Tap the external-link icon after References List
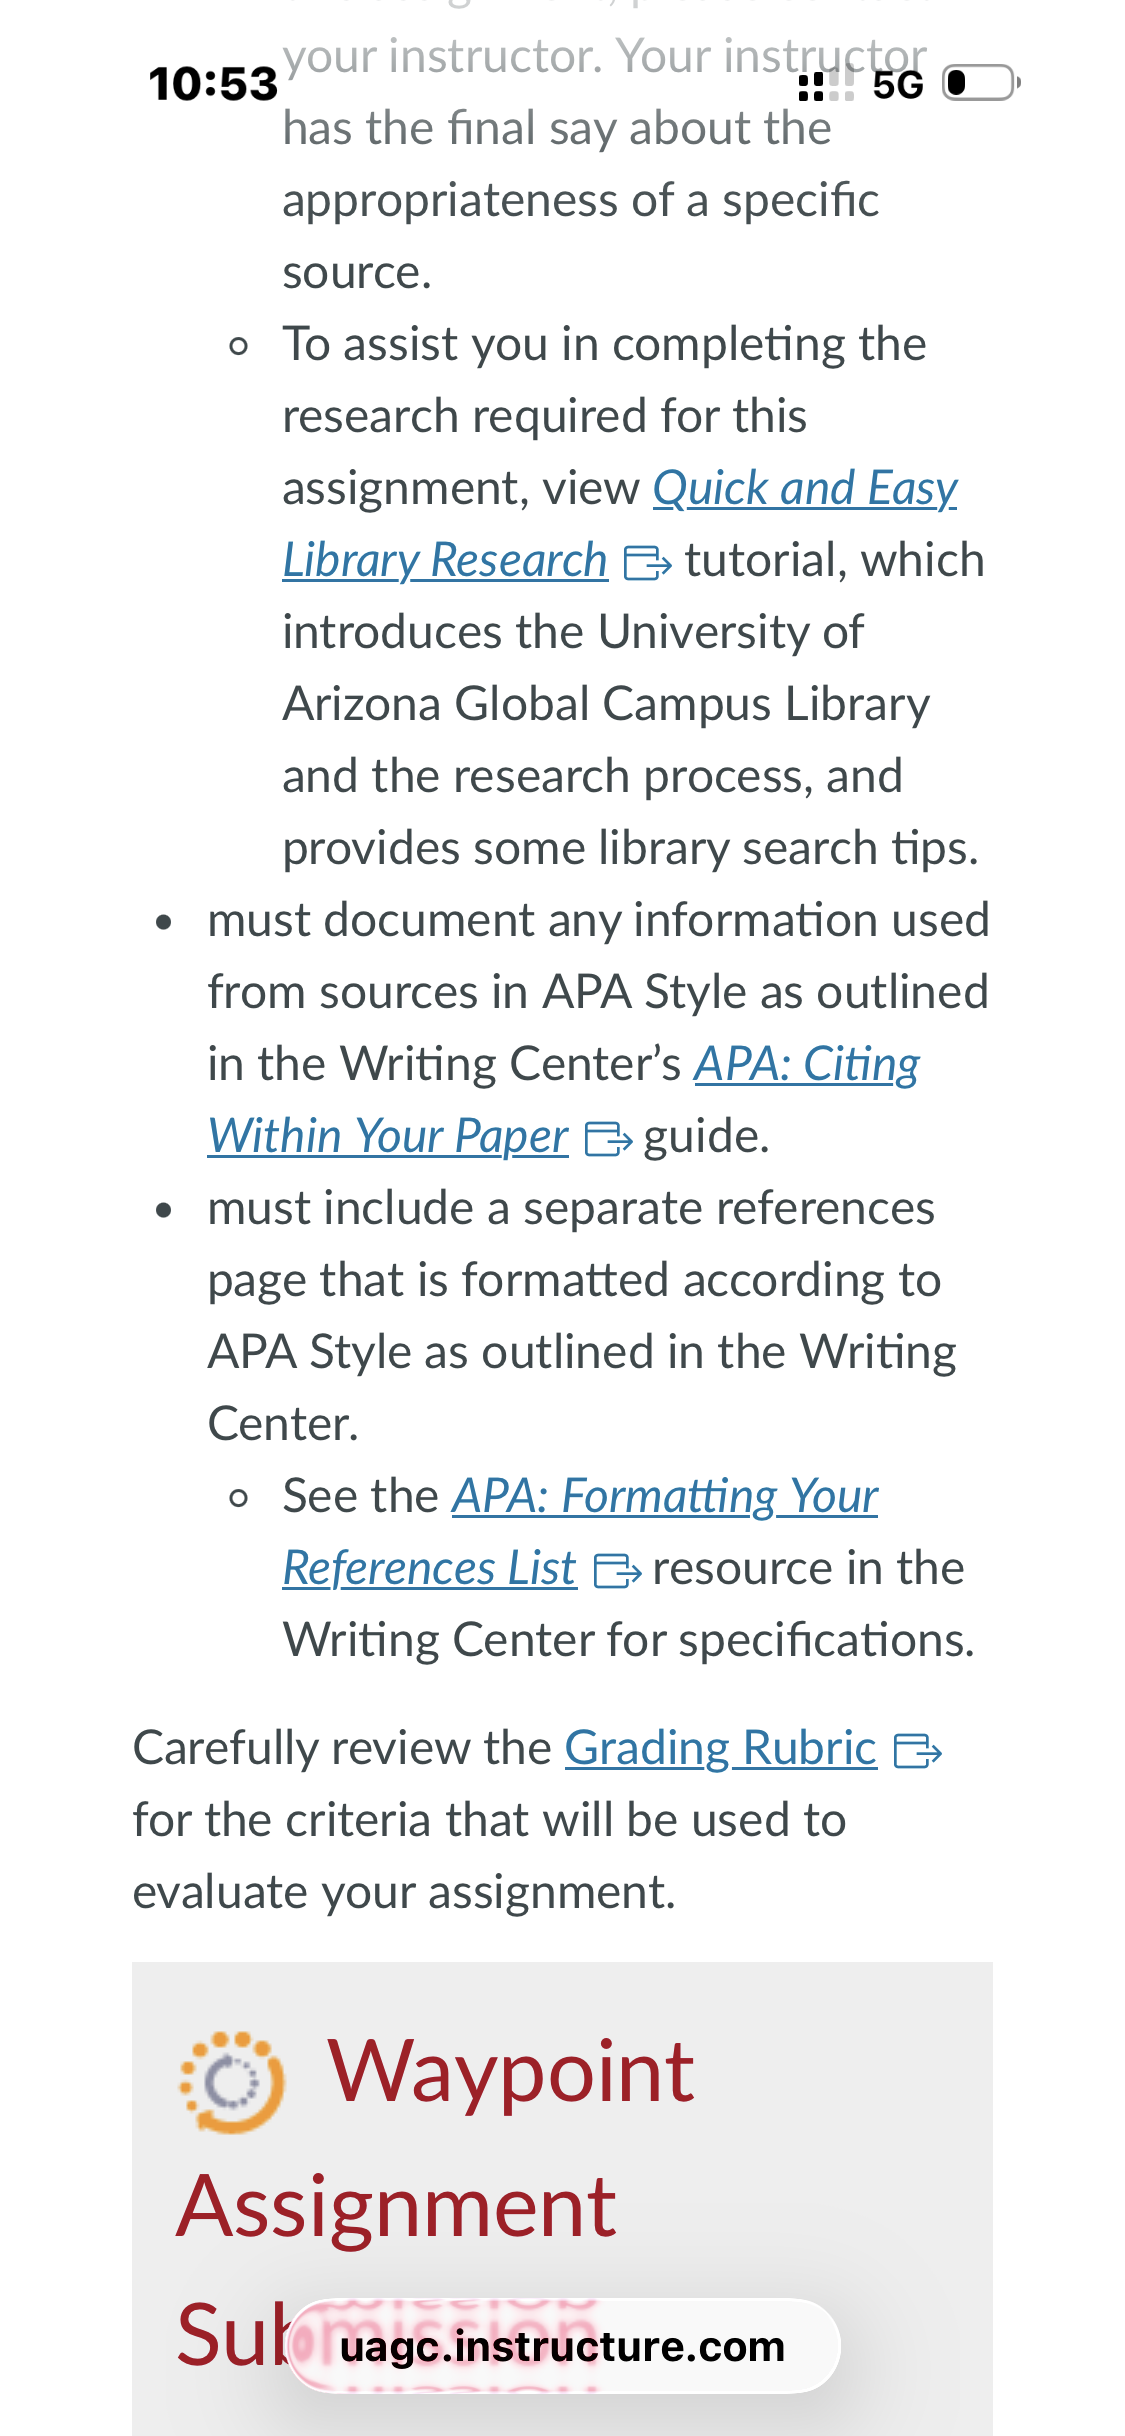The width and height of the screenshot is (1125, 2436). [x=617, y=1571]
